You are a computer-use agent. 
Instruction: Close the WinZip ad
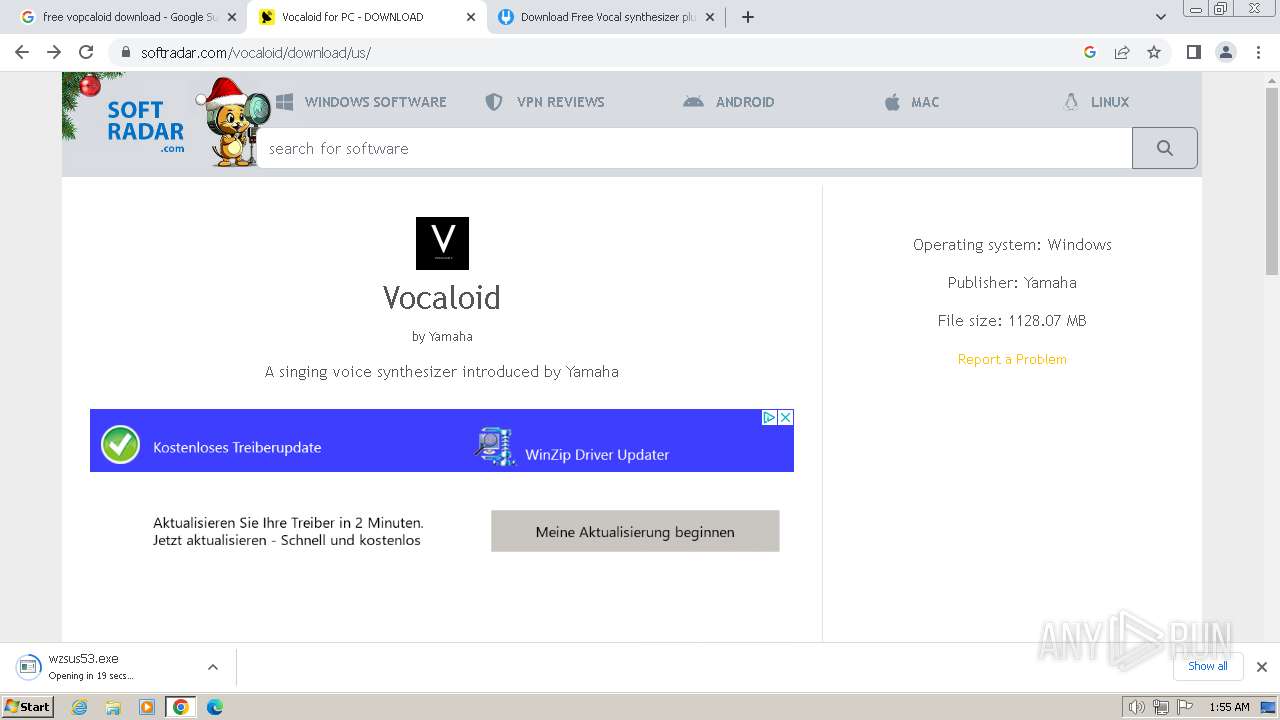pyautogui.click(x=786, y=417)
